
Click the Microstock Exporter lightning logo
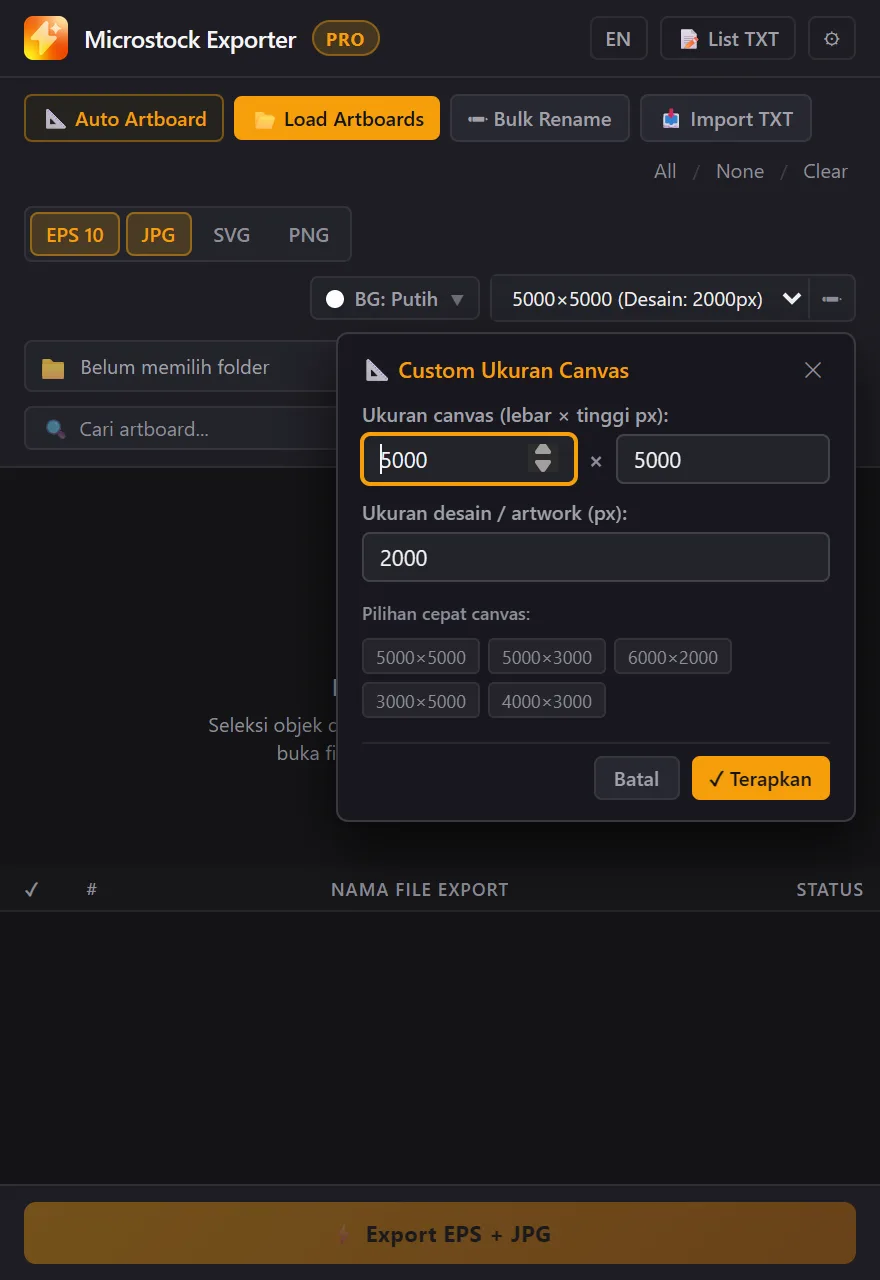click(46, 39)
